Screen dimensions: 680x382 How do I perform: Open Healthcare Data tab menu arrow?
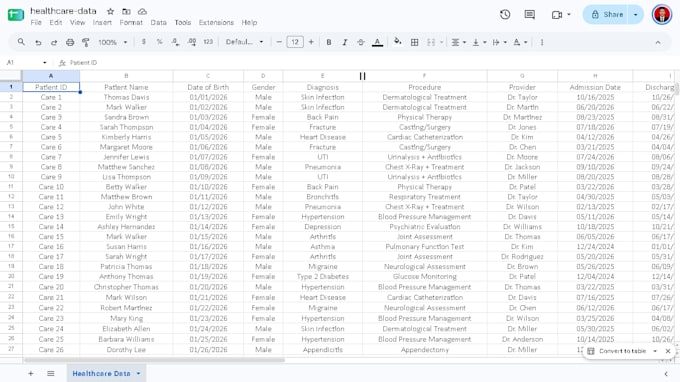click(138, 373)
